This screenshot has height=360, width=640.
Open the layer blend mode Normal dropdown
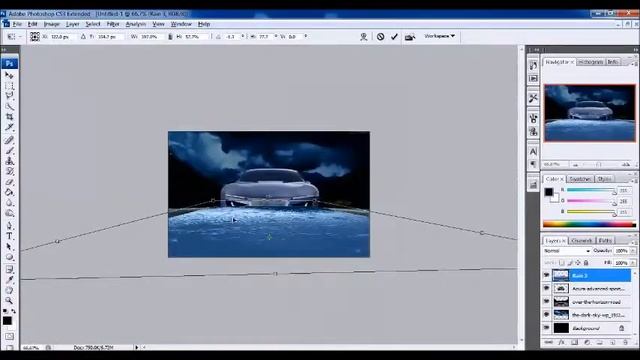click(x=567, y=251)
